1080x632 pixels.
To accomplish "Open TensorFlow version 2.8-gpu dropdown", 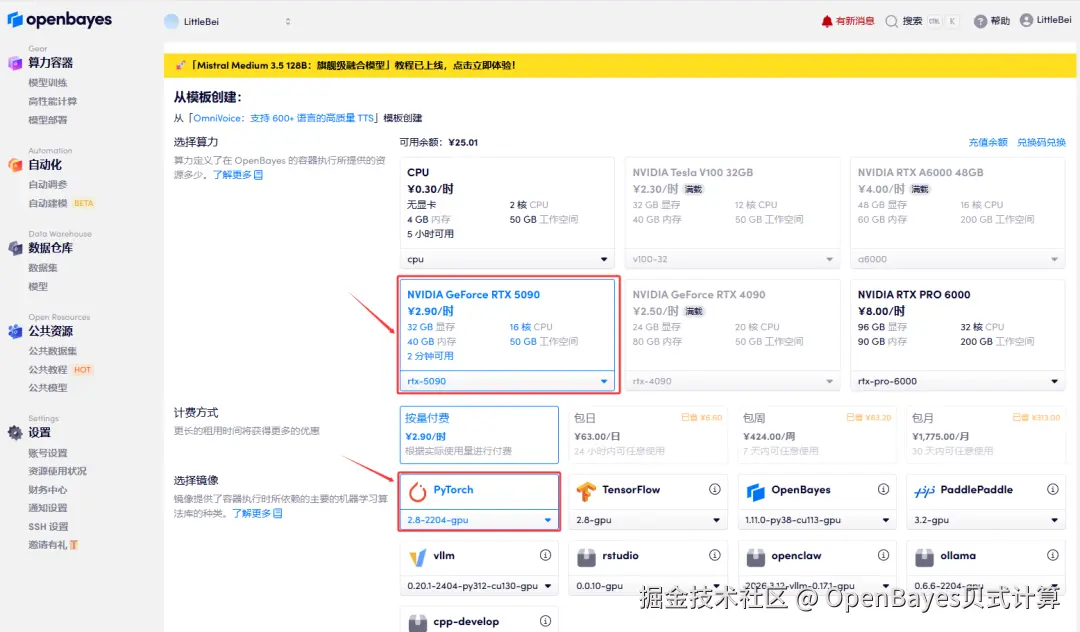I will coord(647,520).
